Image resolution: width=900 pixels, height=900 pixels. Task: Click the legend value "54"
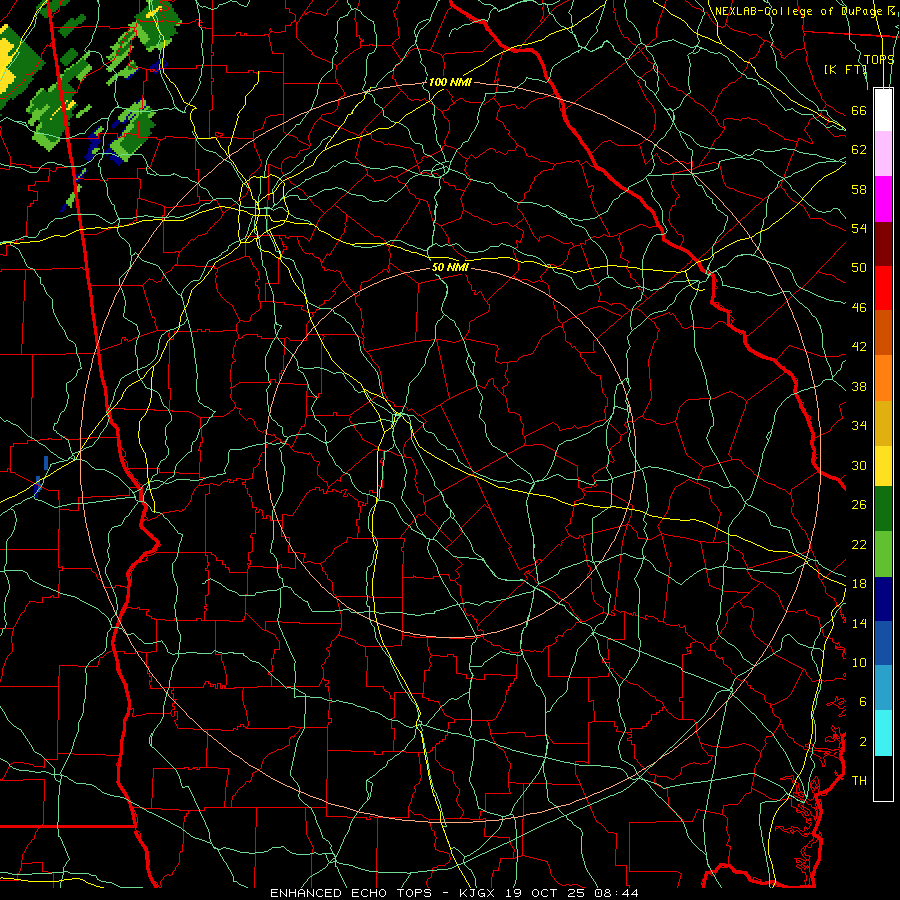click(x=859, y=228)
